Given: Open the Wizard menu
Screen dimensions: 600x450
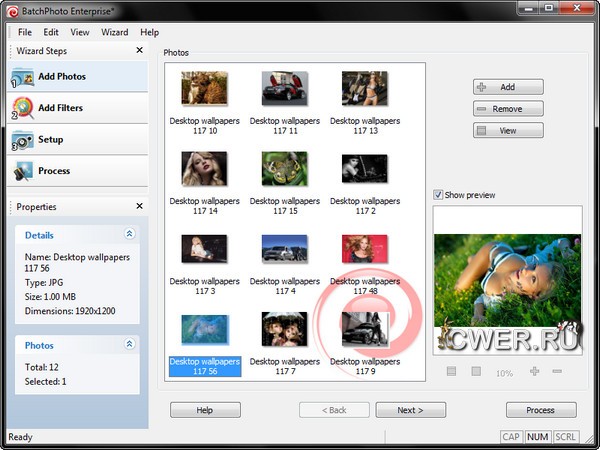Looking at the screenshot, I should (114, 32).
